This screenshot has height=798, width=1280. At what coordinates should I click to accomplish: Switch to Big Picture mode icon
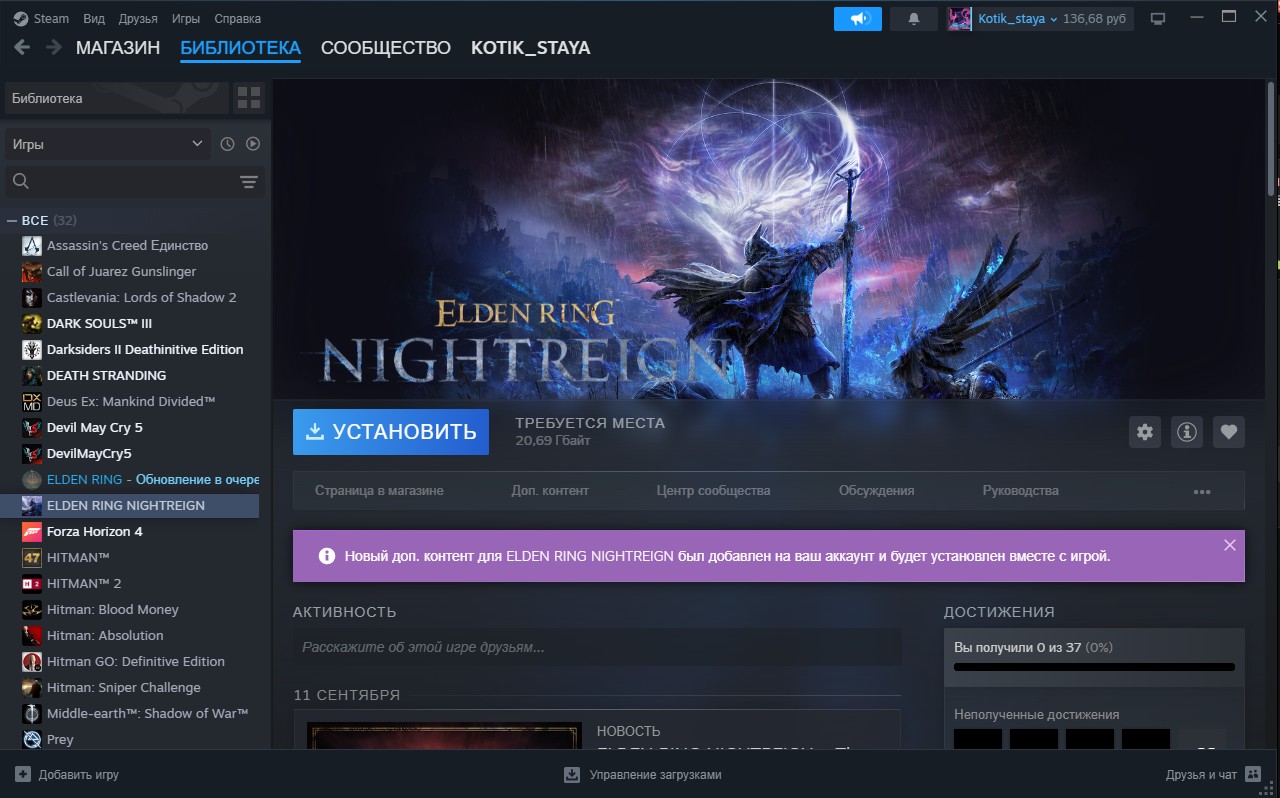(x=1158, y=18)
